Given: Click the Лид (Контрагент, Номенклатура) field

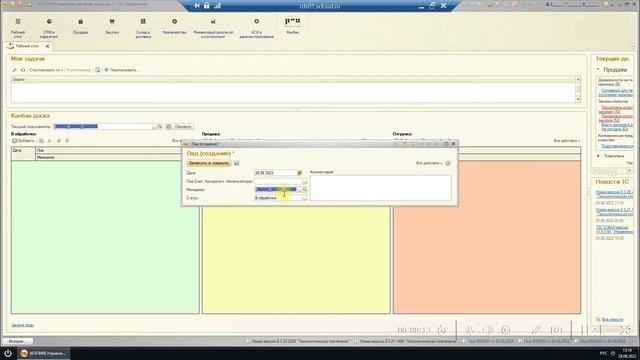Looking at the screenshot, I should pyautogui.click(x=278, y=181).
